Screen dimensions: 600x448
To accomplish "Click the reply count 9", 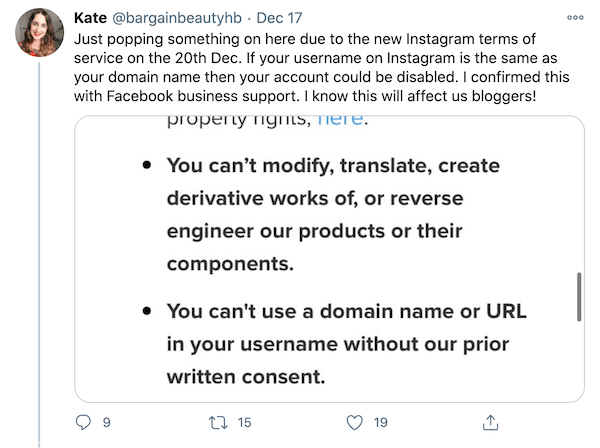I will tap(107, 422).
